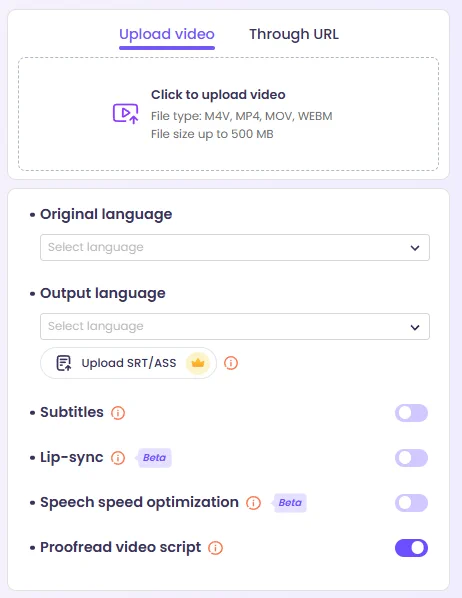
Task: Click the premium crown icon
Action: 198,363
